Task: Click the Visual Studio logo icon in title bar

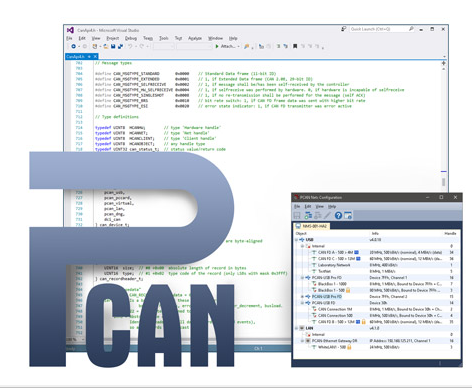Action: (70, 30)
